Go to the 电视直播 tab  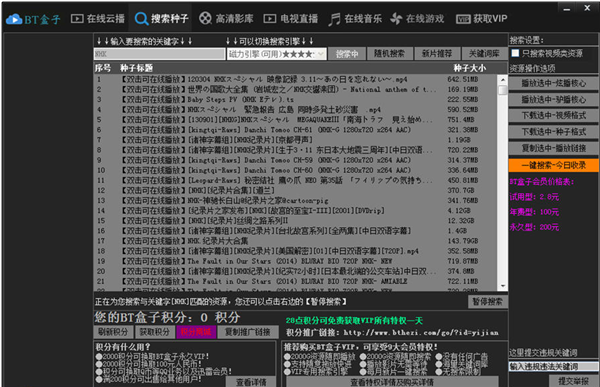(x=291, y=19)
